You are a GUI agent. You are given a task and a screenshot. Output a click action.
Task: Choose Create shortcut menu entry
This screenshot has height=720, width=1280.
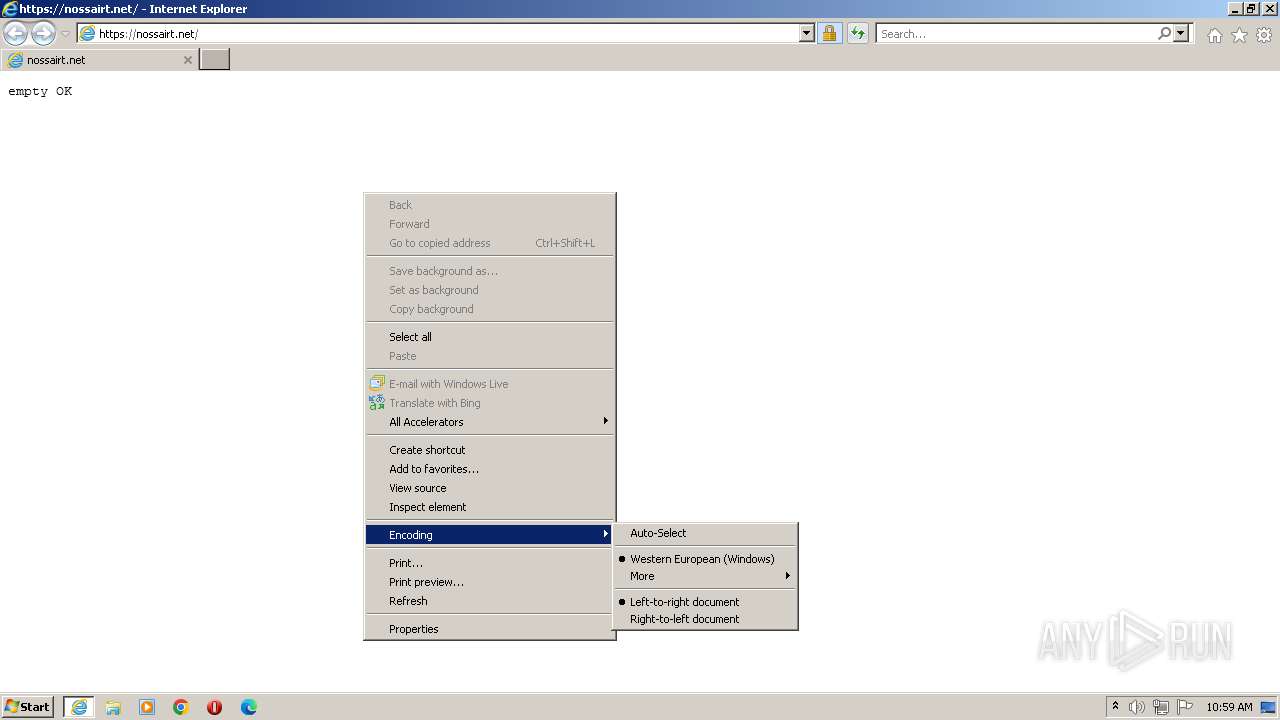490,450
